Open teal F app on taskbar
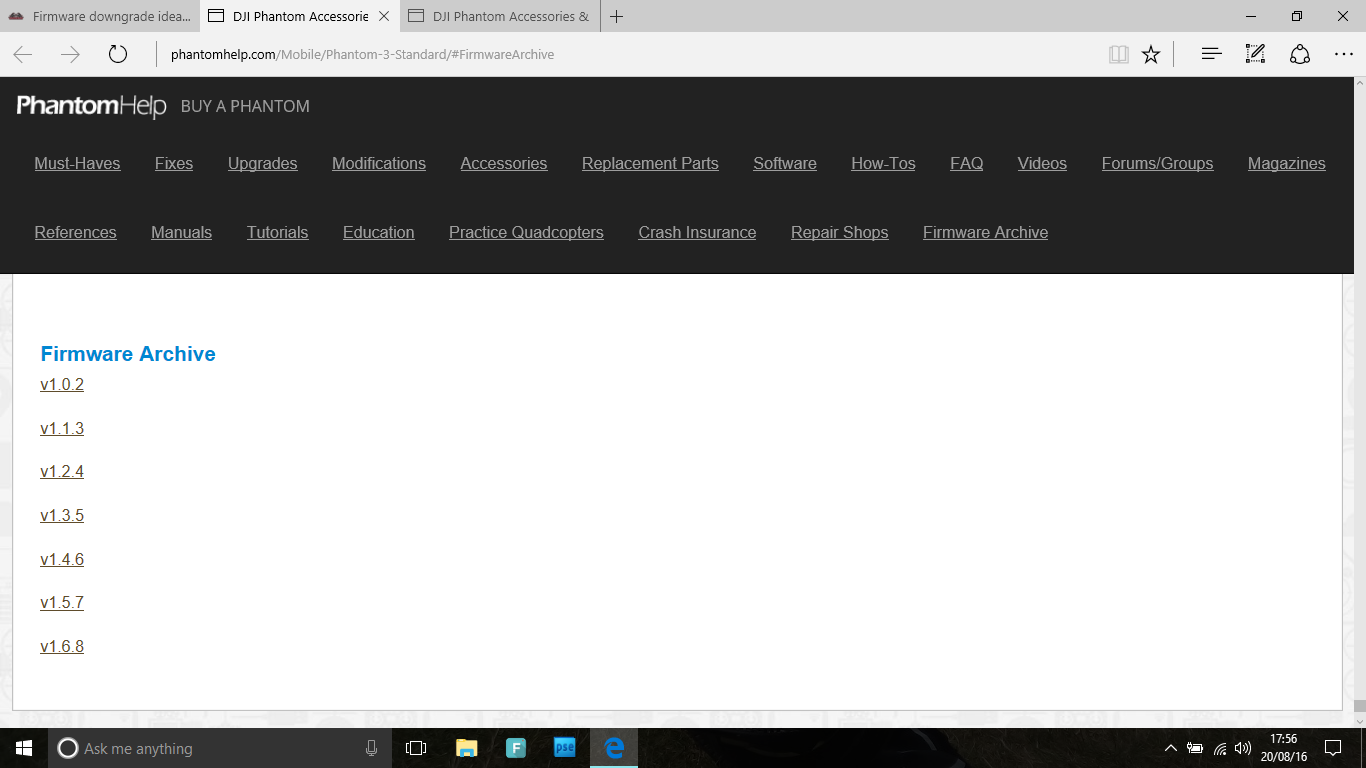The width and height of the screenshot is (1366, 768). tap(516, 748)
